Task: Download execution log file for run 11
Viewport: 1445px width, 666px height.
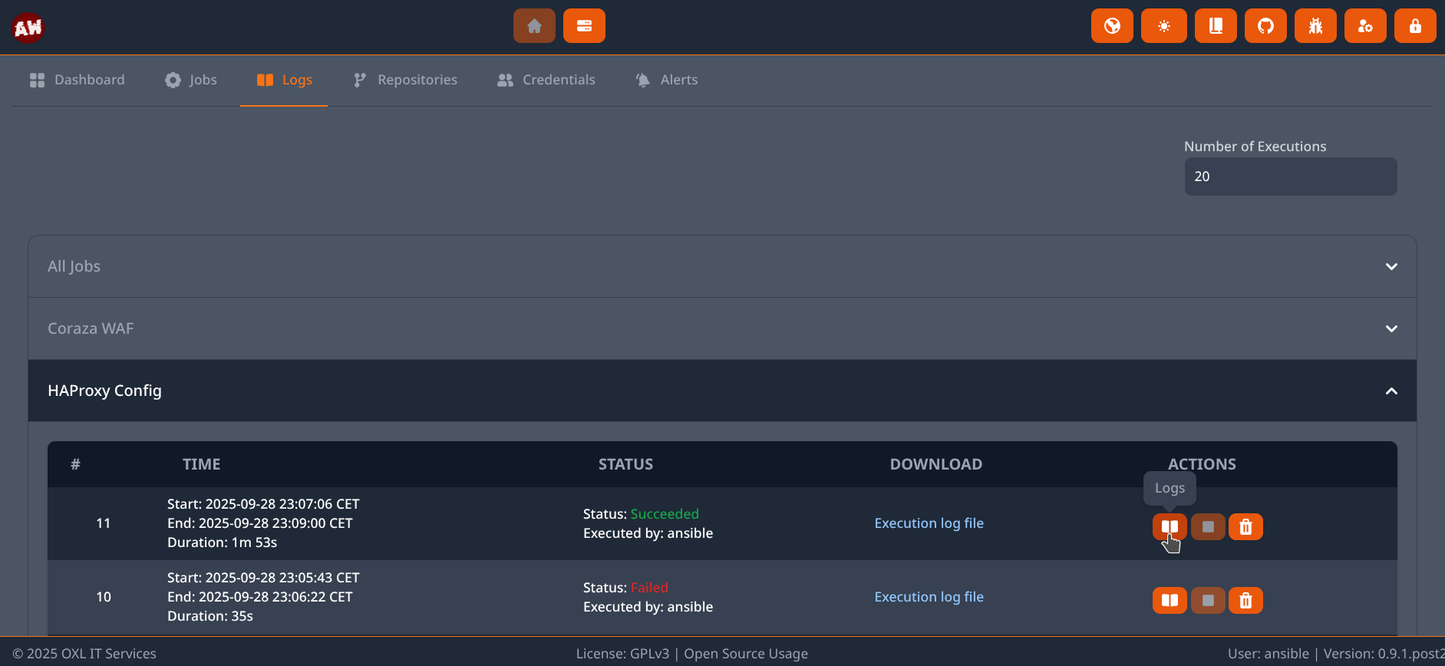Action: 928,522
